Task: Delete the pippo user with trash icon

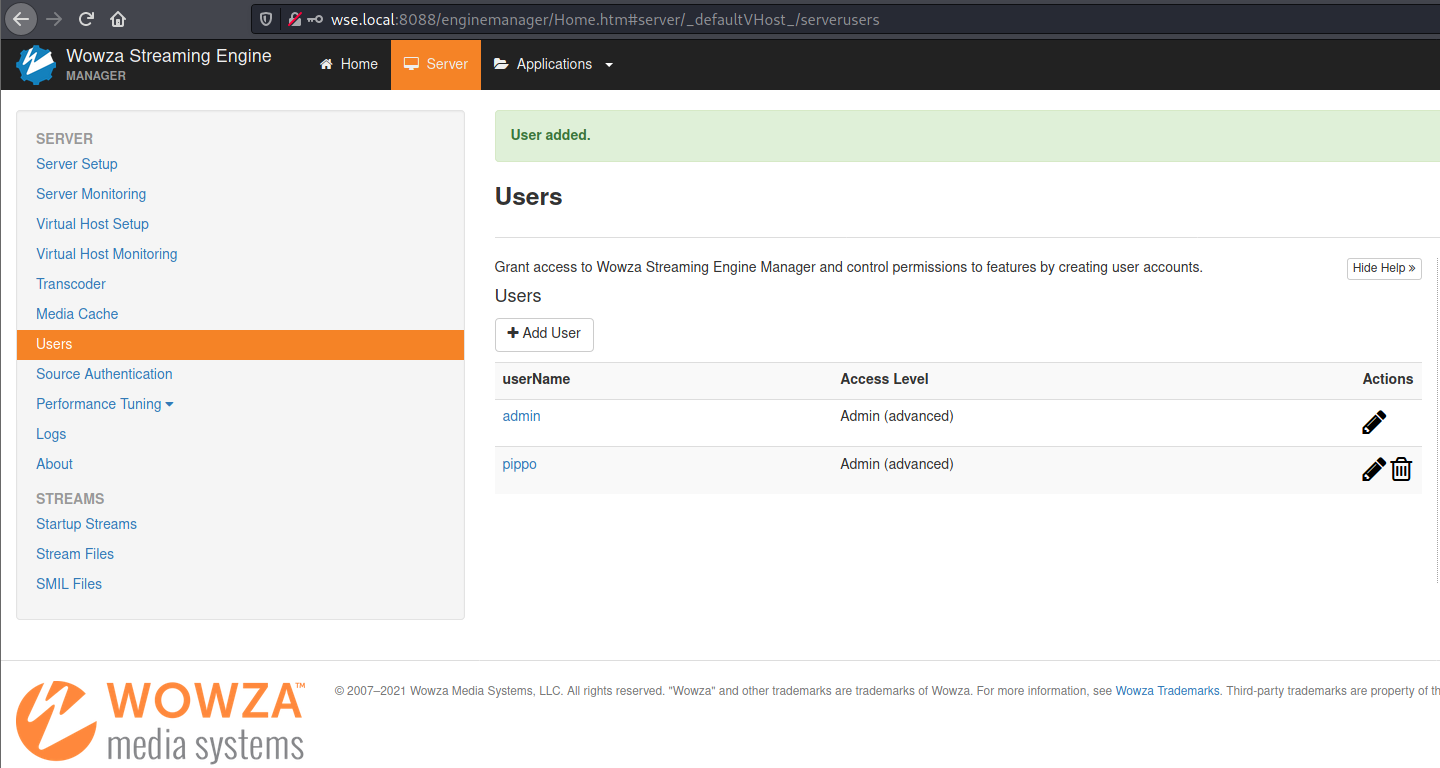Action: click(1401, 469)
